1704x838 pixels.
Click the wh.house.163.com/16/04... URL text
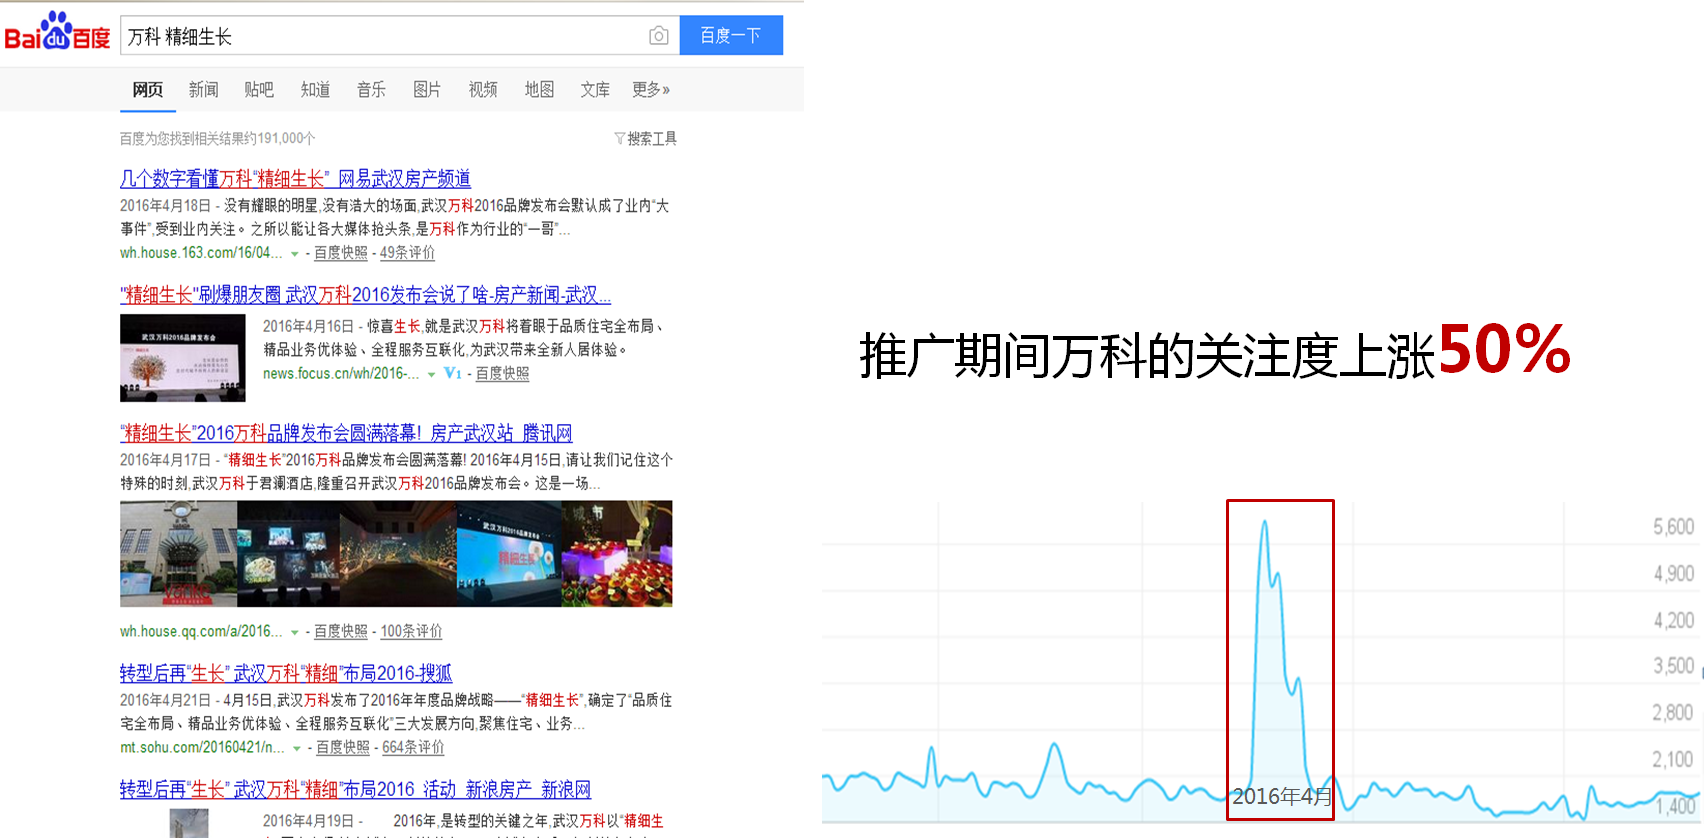201,253
